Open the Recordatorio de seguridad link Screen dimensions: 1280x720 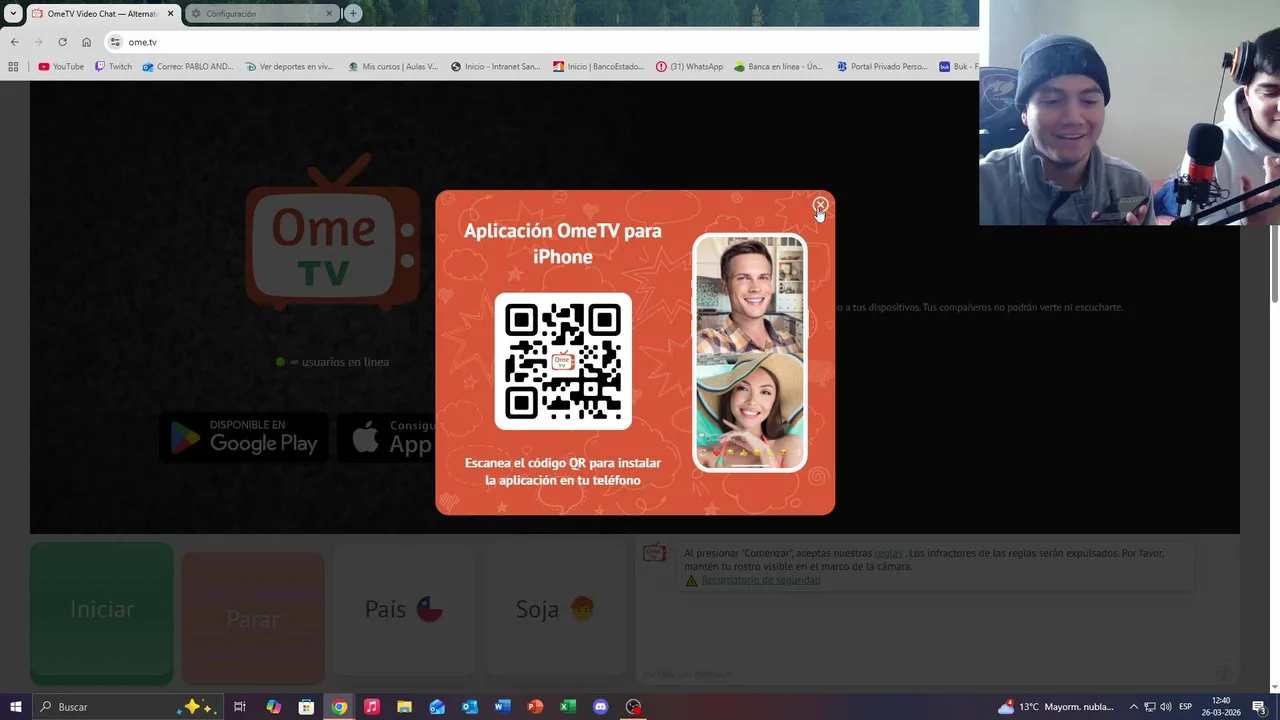click(x=761, y=580)
